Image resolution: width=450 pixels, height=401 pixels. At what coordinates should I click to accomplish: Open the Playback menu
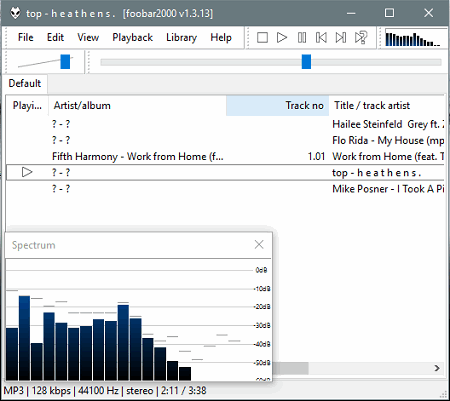click(133, 37)
